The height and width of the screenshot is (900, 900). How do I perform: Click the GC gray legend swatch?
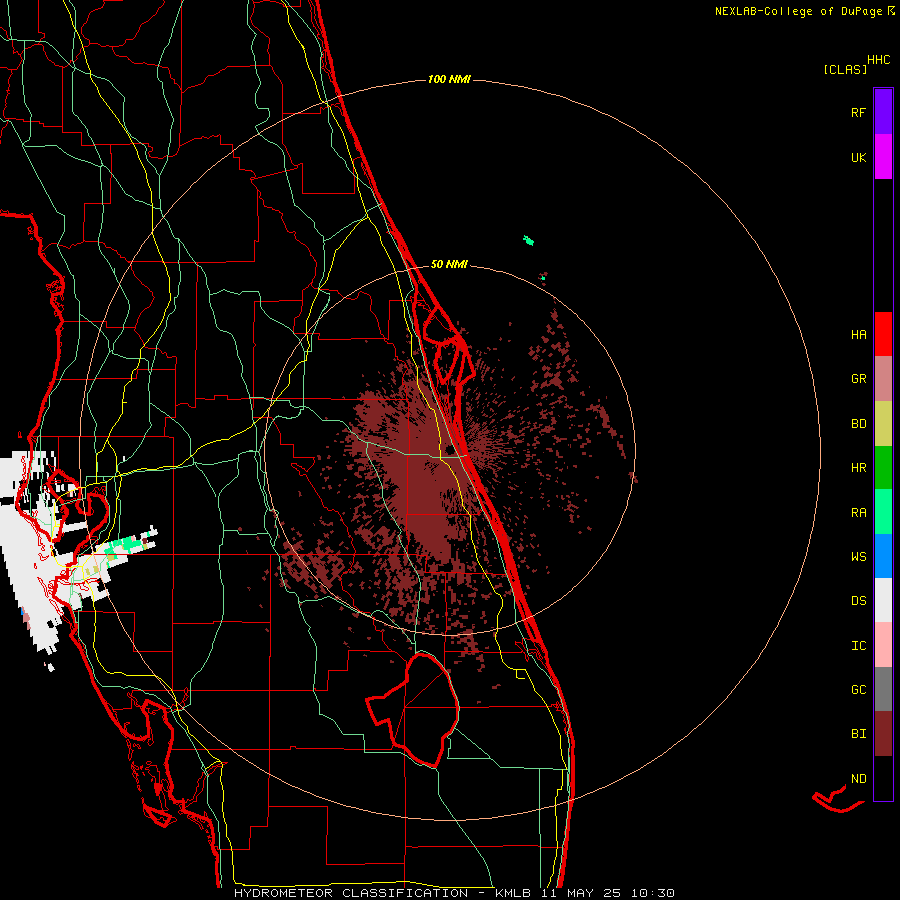883,689
